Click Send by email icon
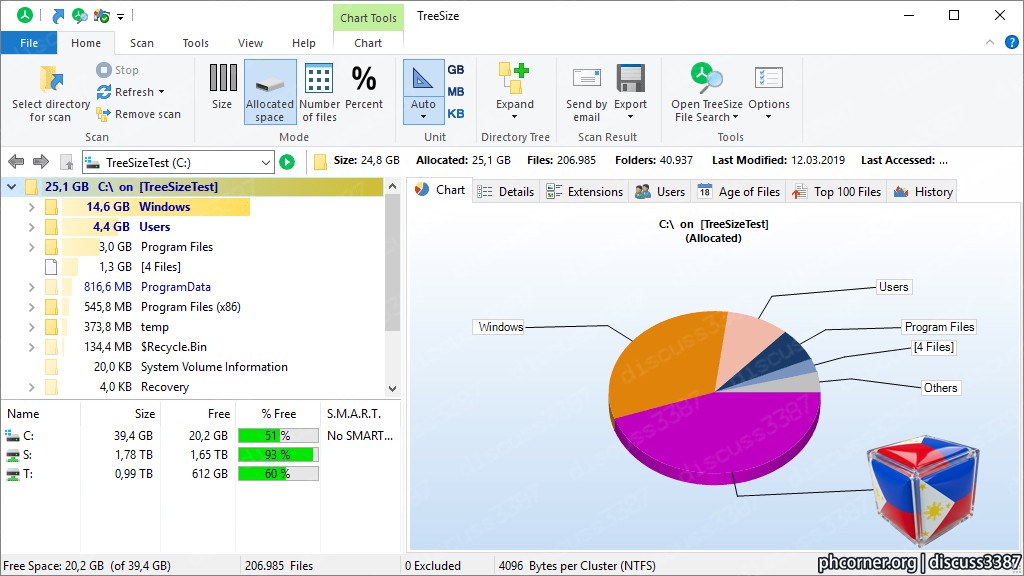Screen dimensions: 1024x576 pos(586,78)
